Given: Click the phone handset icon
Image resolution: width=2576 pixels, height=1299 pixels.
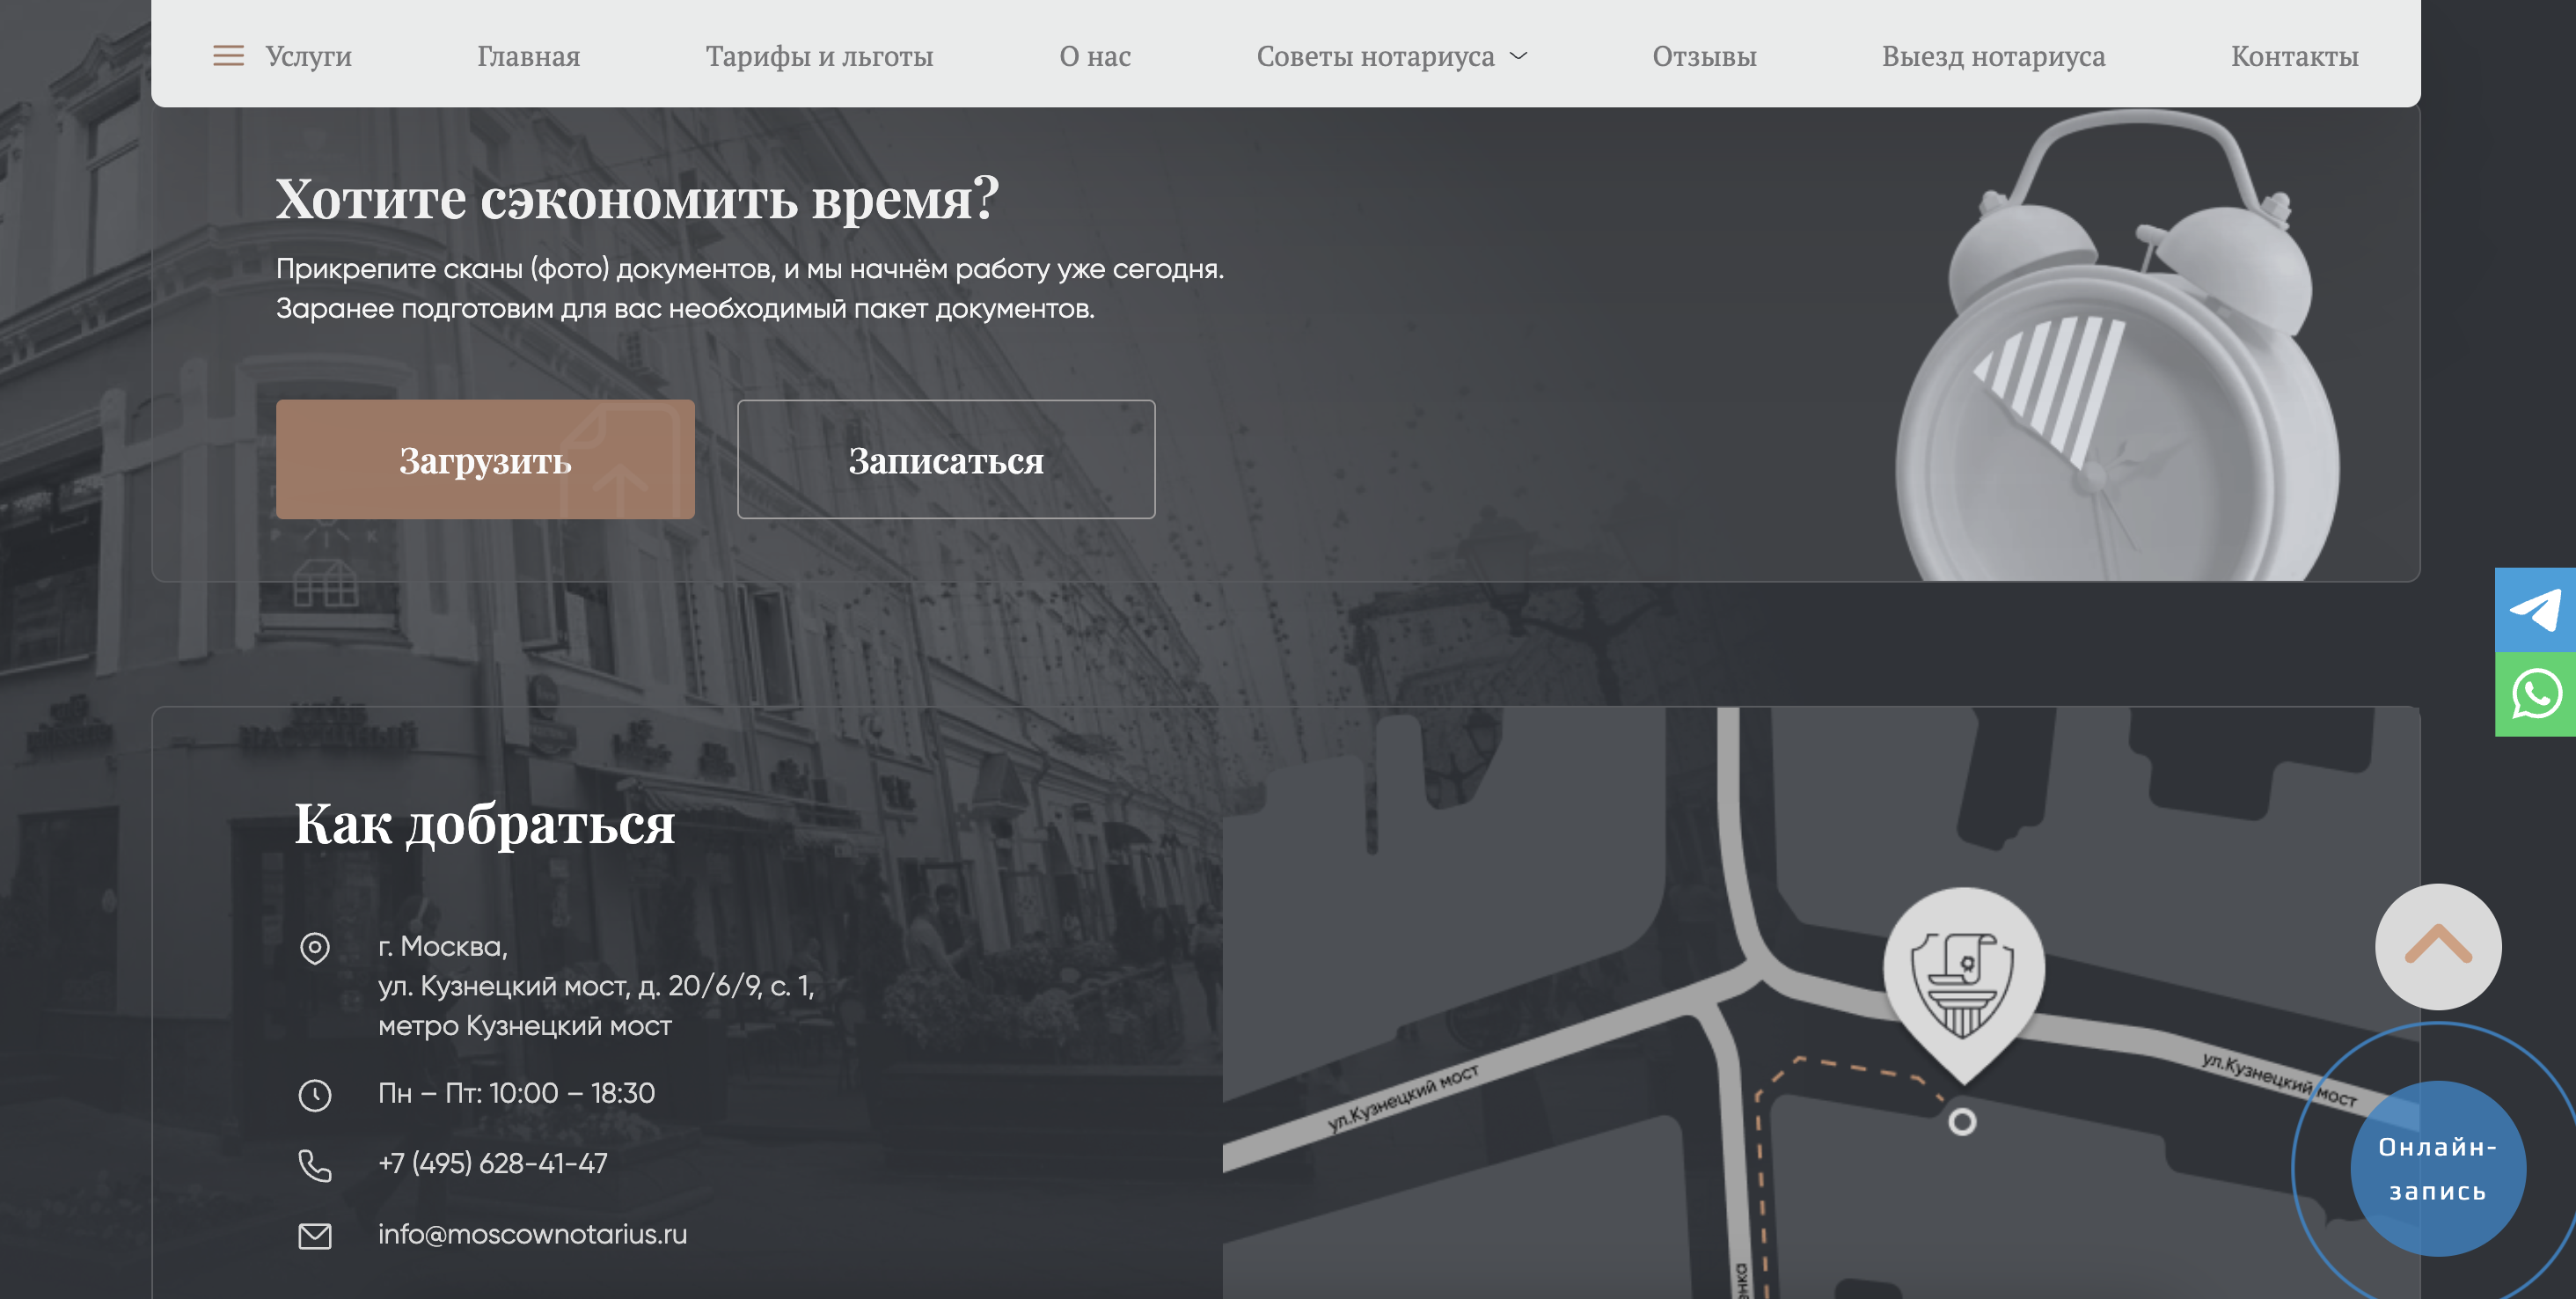Looking at the screenshot, I should pyautogui.click(x=315, y=1165).
